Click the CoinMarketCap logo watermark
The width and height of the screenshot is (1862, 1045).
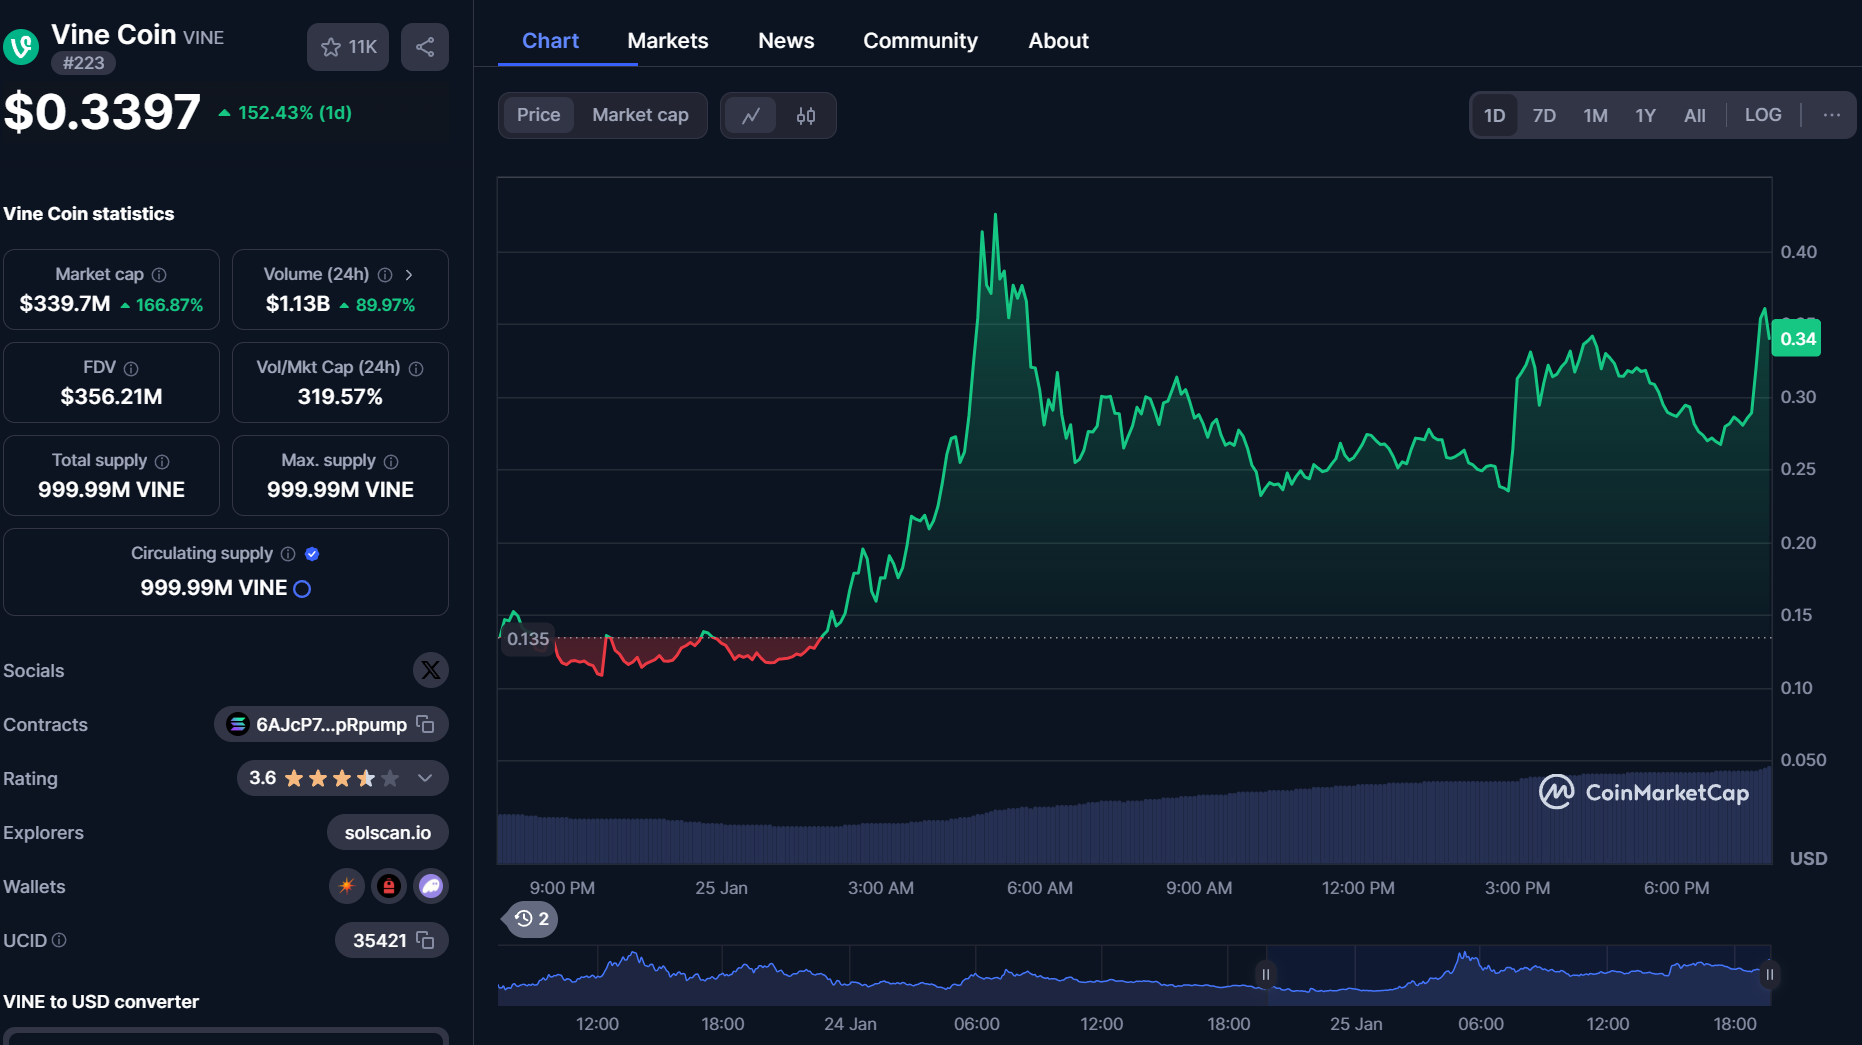pyautogui.click(x=1643, y=792)
